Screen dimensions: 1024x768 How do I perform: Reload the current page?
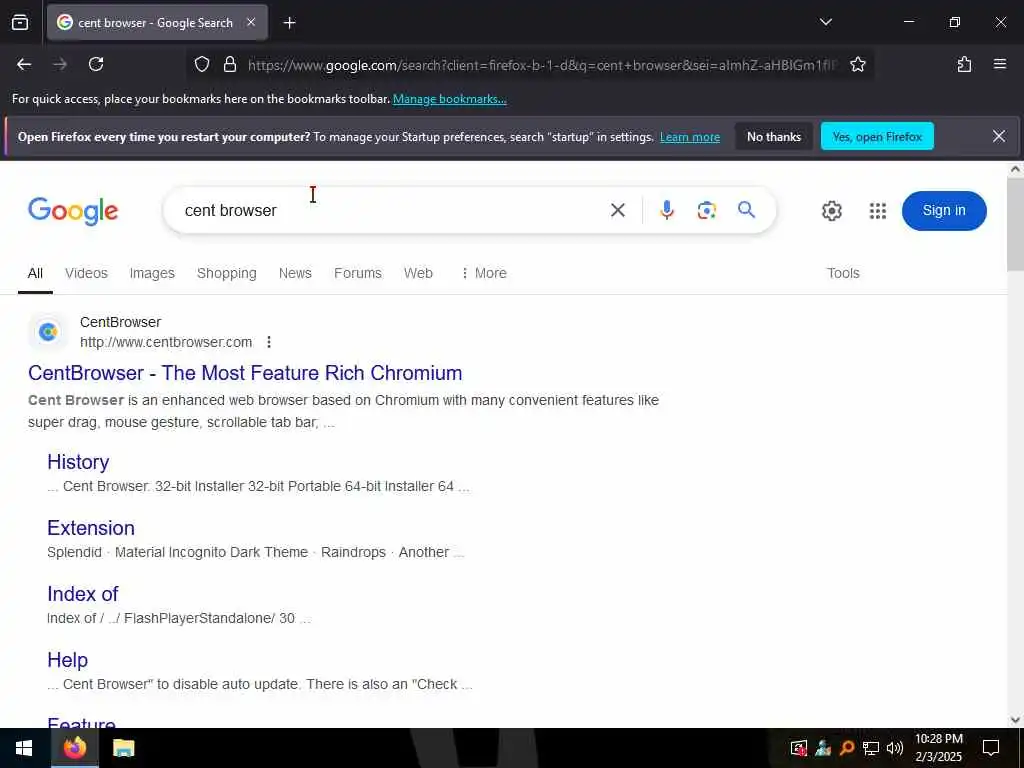(x=96, y=64)
